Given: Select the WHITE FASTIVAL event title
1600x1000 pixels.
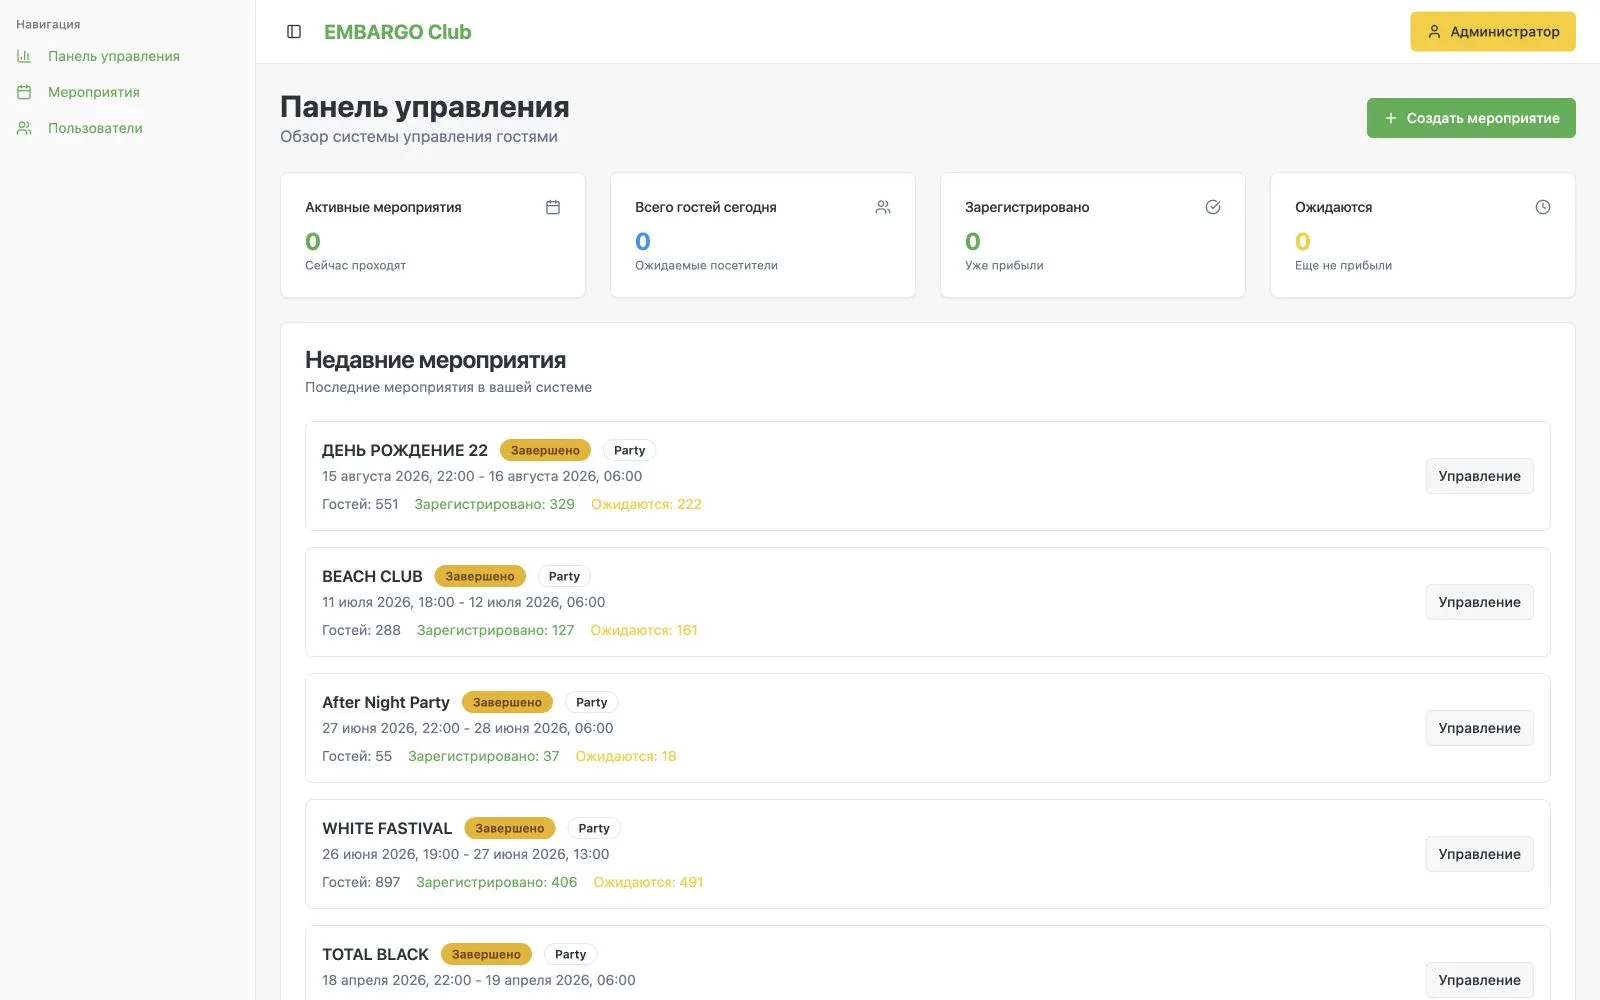Looking at the screenshot, I should (387, 828).
